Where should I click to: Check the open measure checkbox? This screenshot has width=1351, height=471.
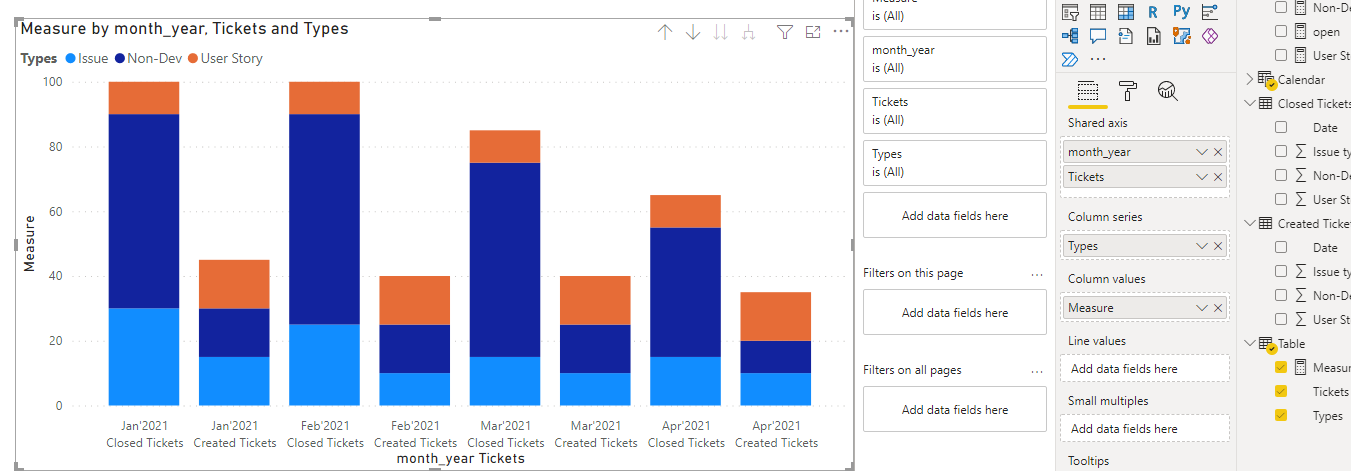tap(1281, 31)
